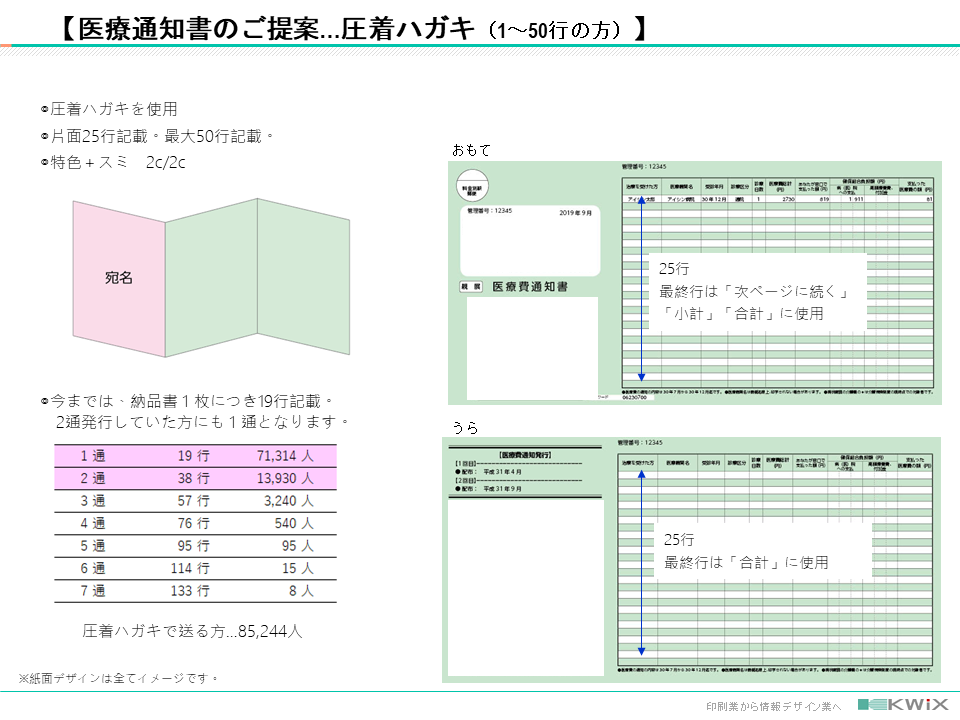Click the 管理番号:12345 above the front table
The image size is (960, 720).
click(x=644, y=167)
